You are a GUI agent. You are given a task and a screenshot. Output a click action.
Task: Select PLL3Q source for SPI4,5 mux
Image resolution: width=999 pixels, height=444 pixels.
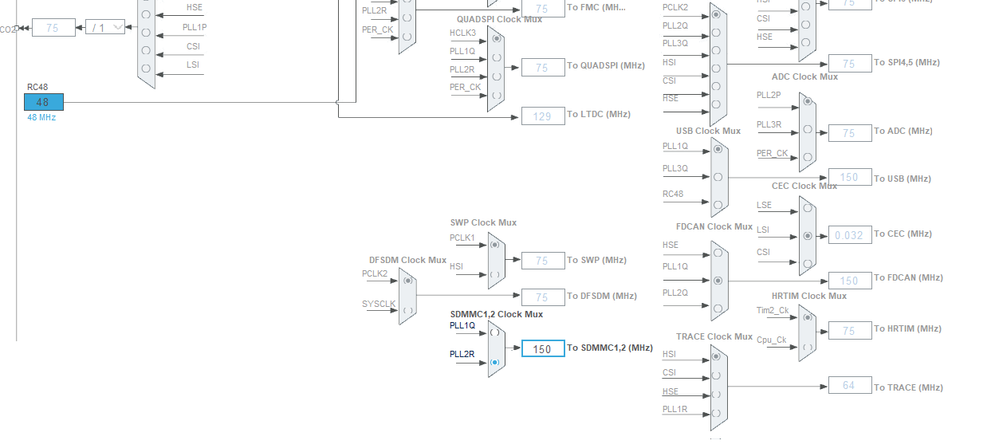click(x=718, y=50)
